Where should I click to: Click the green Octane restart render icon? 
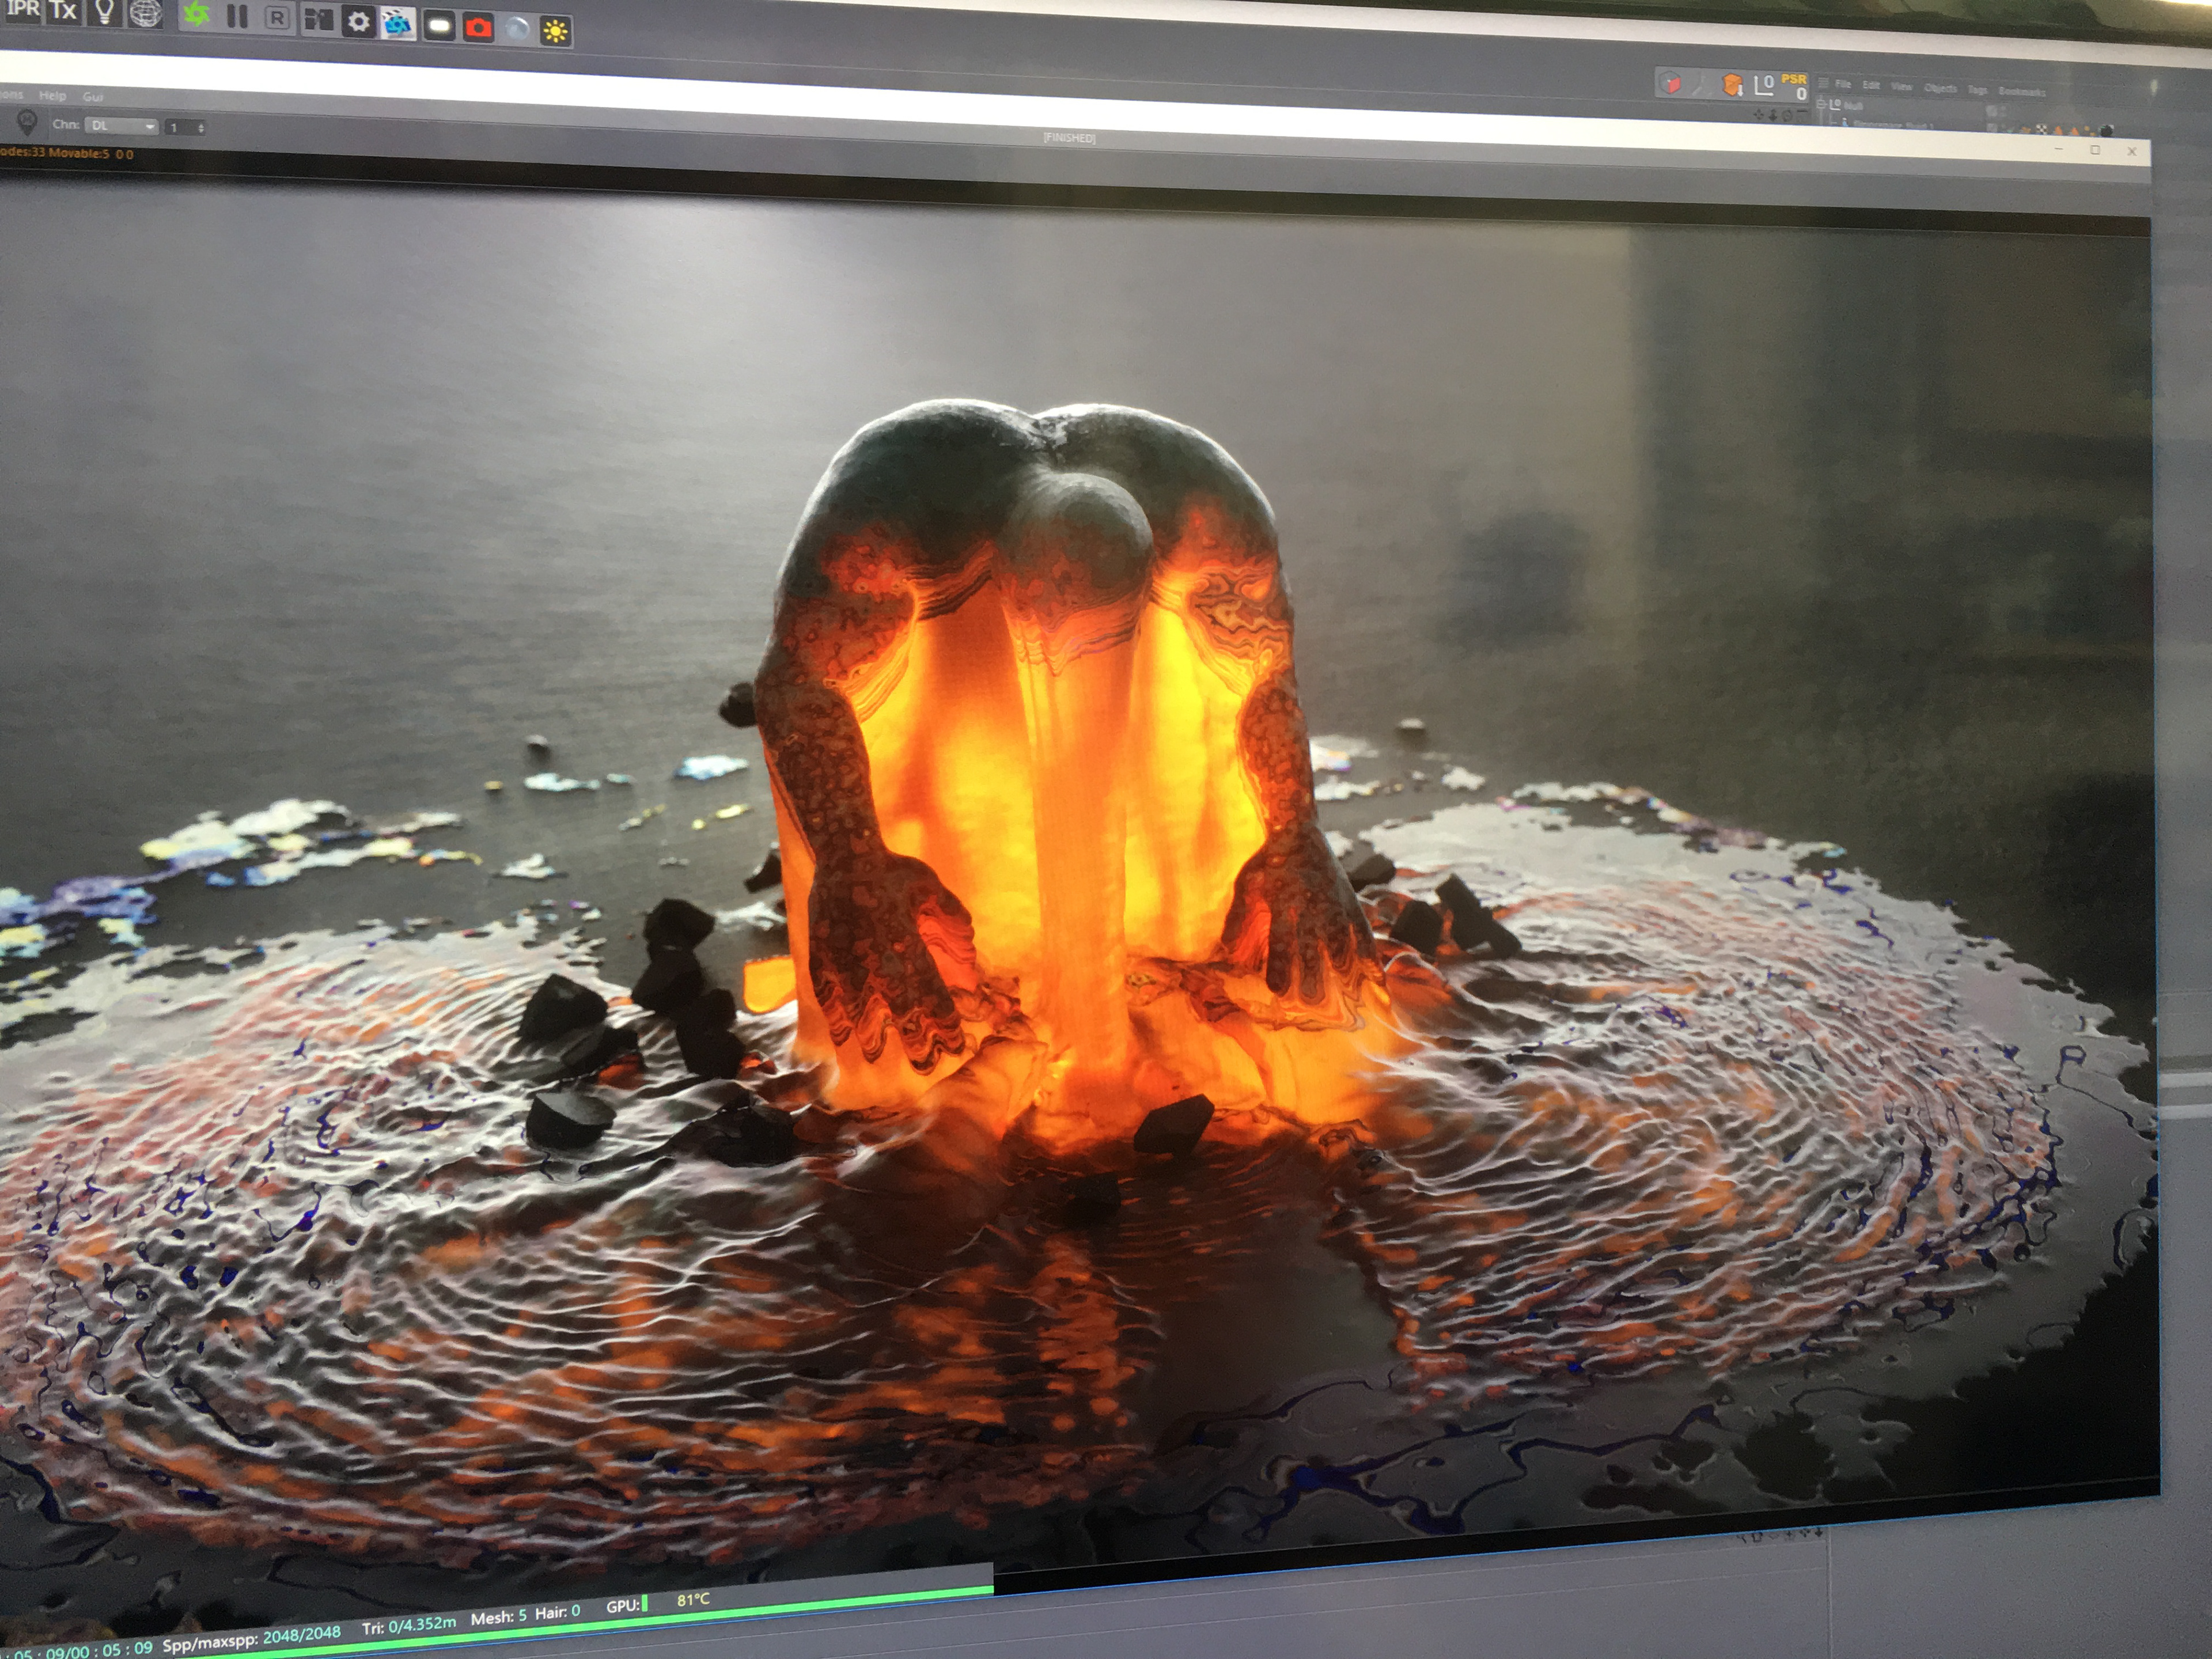pyautogui.click(x=197, y=15)
